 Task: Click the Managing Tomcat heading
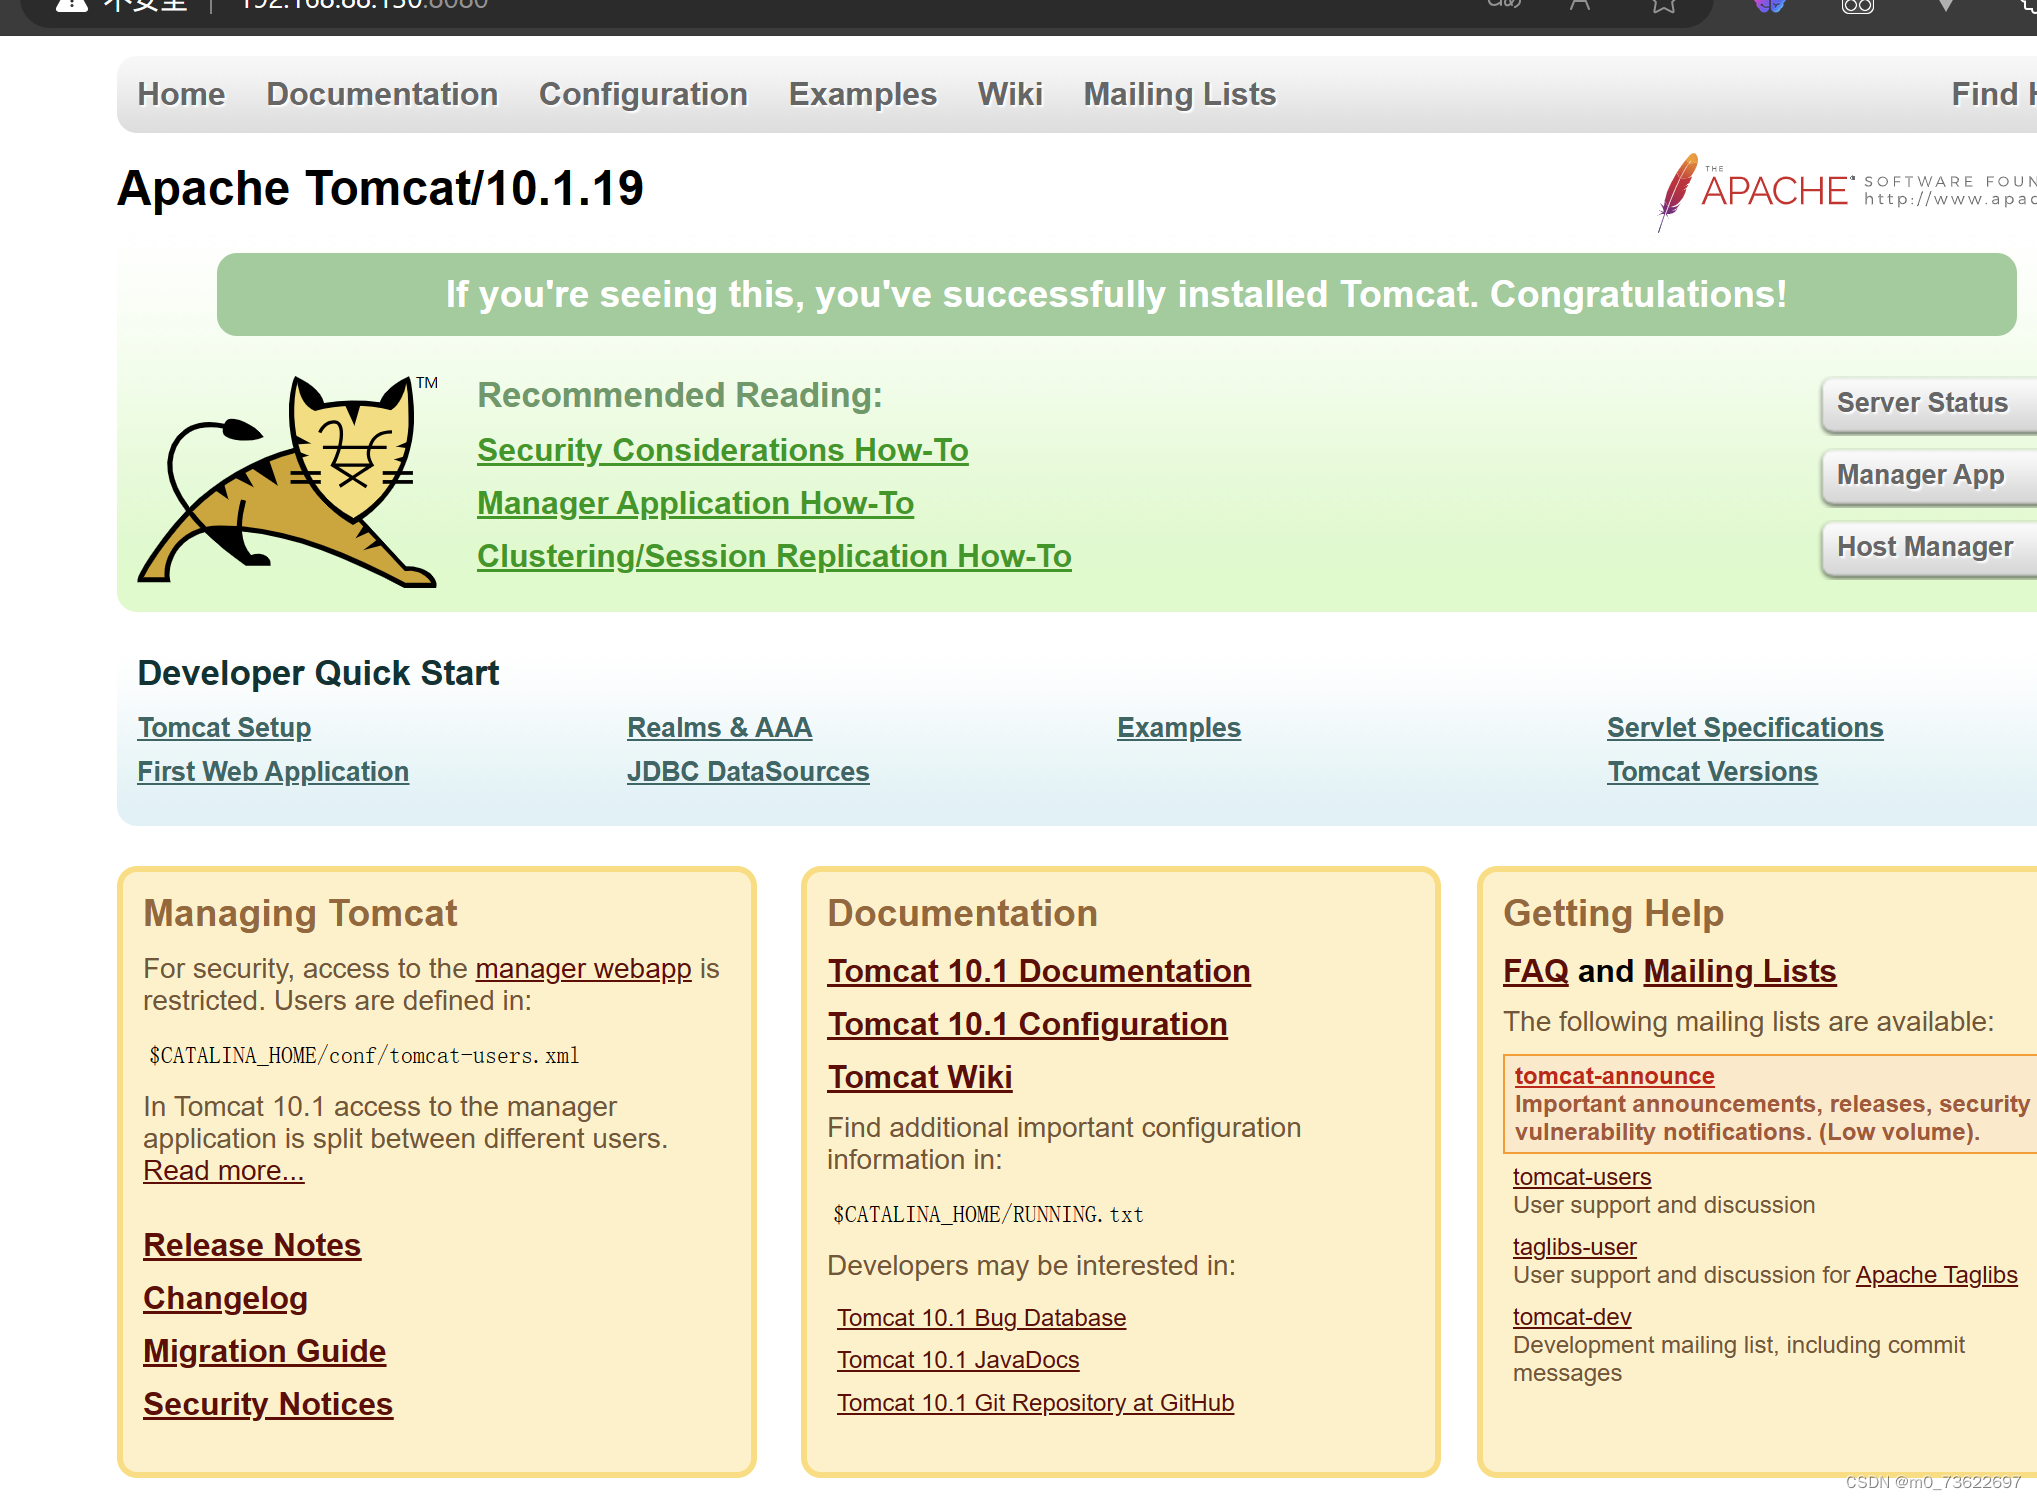pyautogui.click(x=300, y=913)
